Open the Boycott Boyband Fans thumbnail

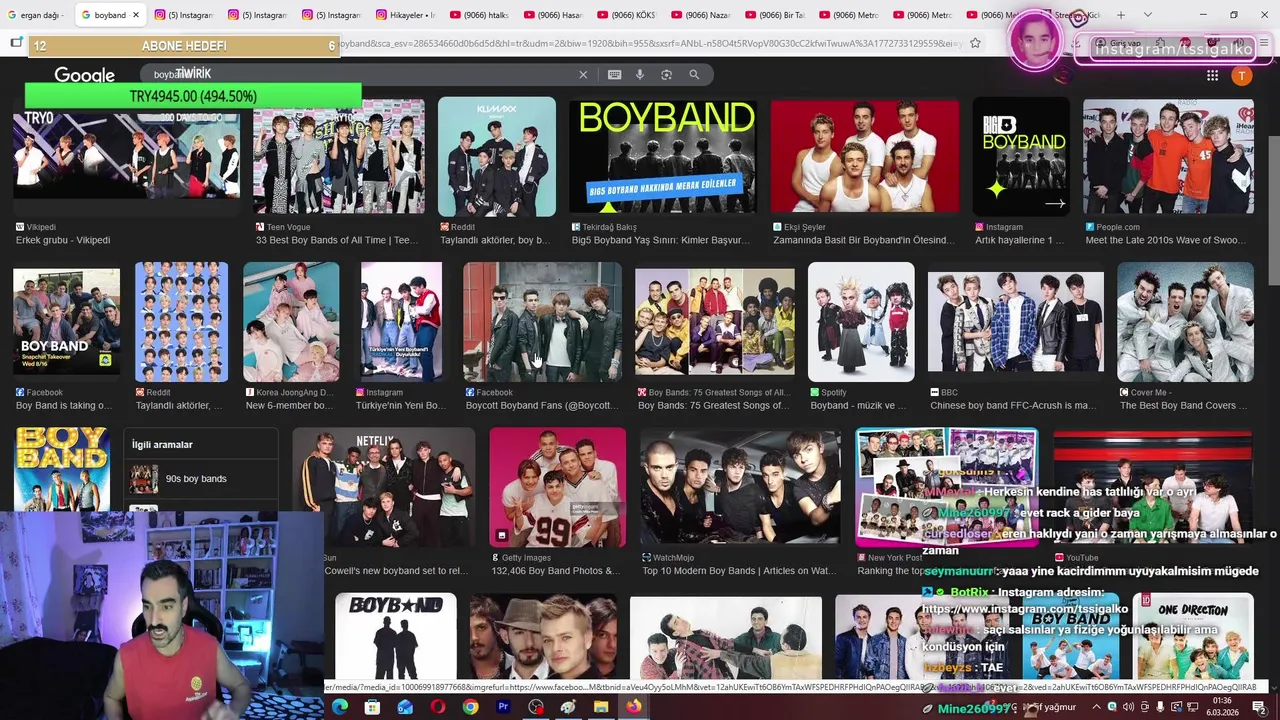[542, 322]
